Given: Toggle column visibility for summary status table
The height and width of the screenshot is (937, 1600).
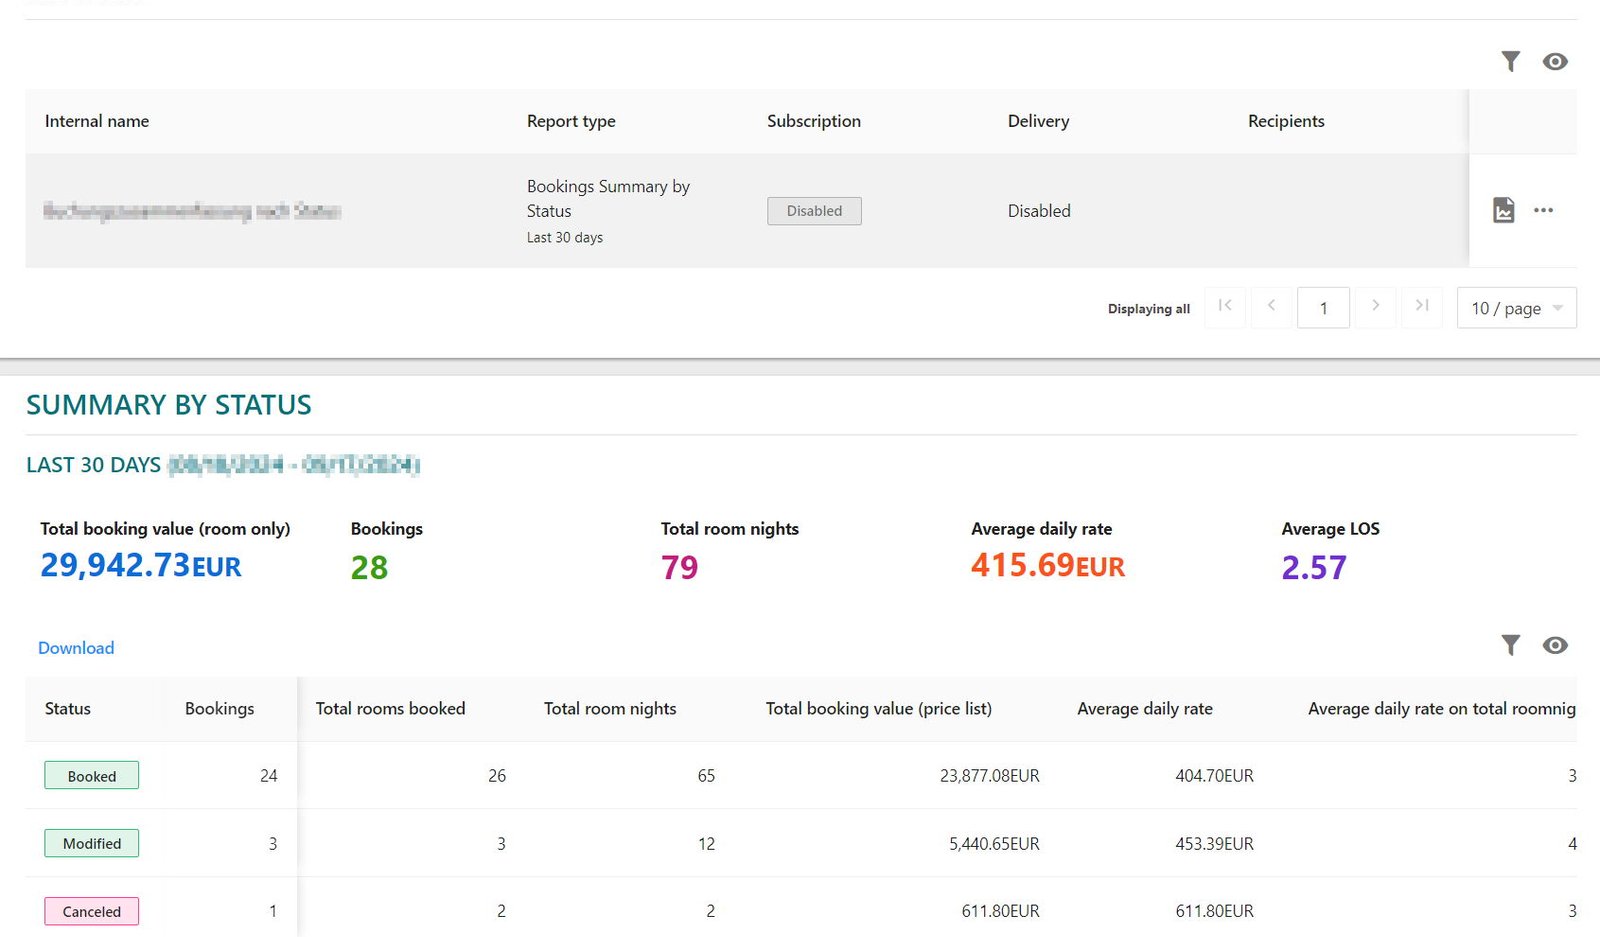Looking at the screenshot, I should [1555, 645].
